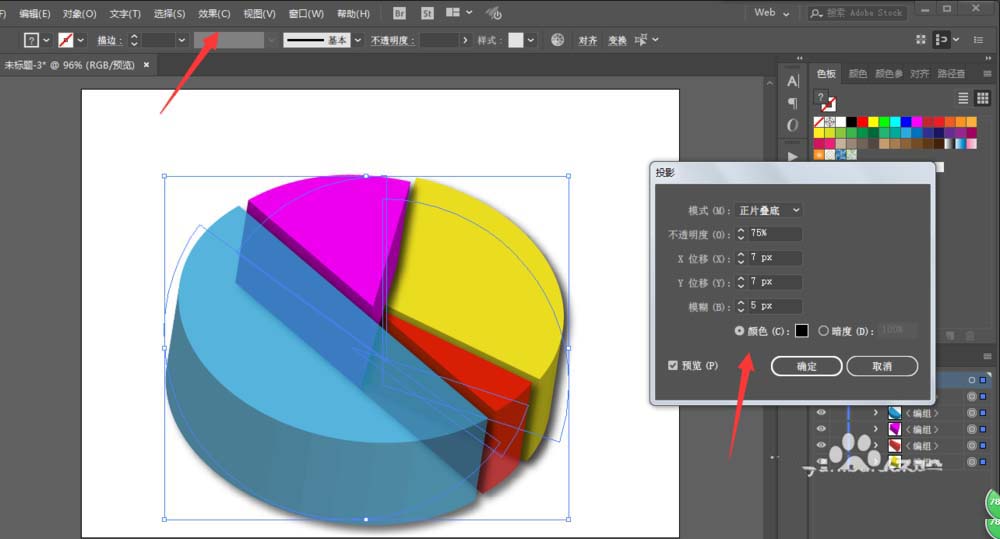
Task: Open the Web workspace switcher dropdown
Action: 771,13
